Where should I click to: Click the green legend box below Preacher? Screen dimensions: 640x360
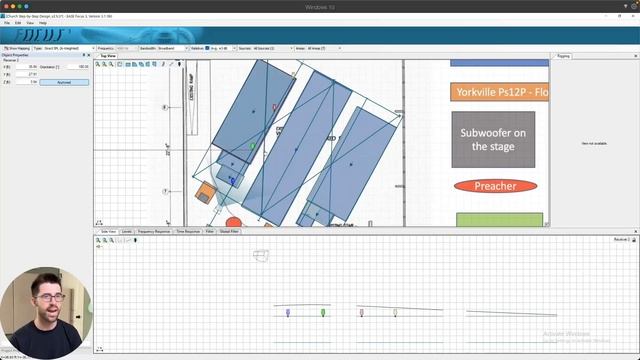(500, 220)
